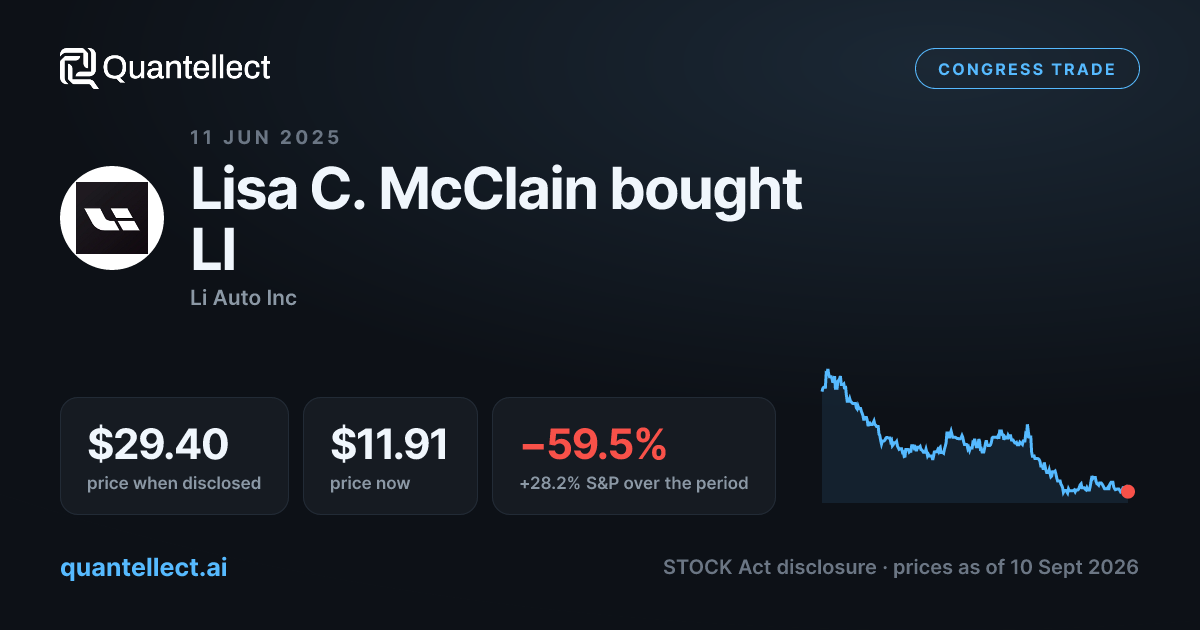Click the Li Auto Inc company name

[243, 297]
